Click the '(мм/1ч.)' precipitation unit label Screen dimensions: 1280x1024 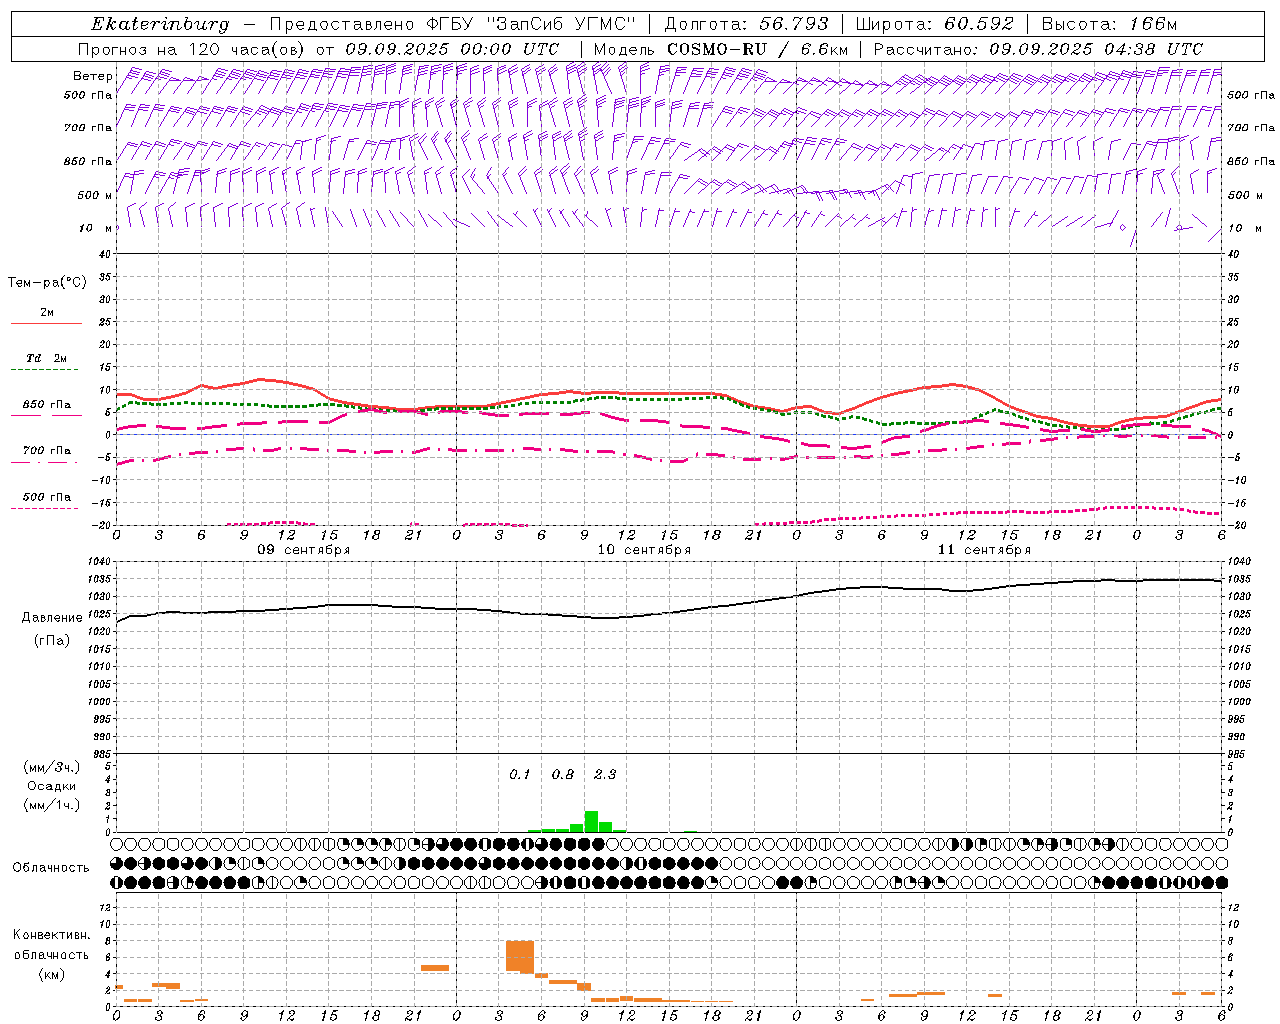[52, 805]
